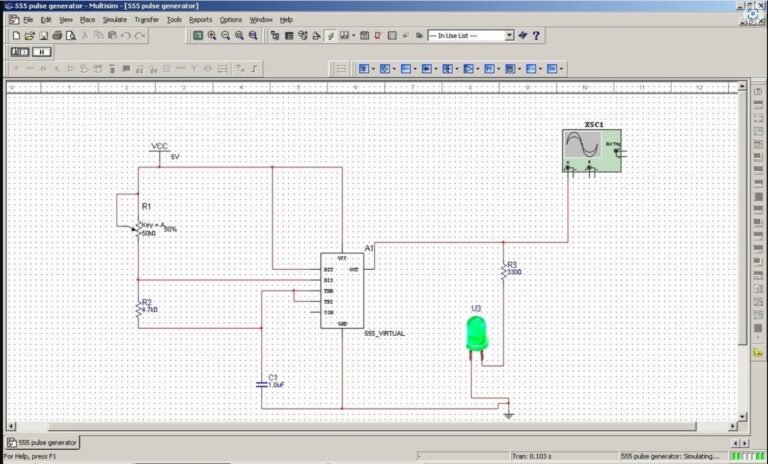
Task: Click the simulation progress indicator in status bar
Action: [747, 456]
